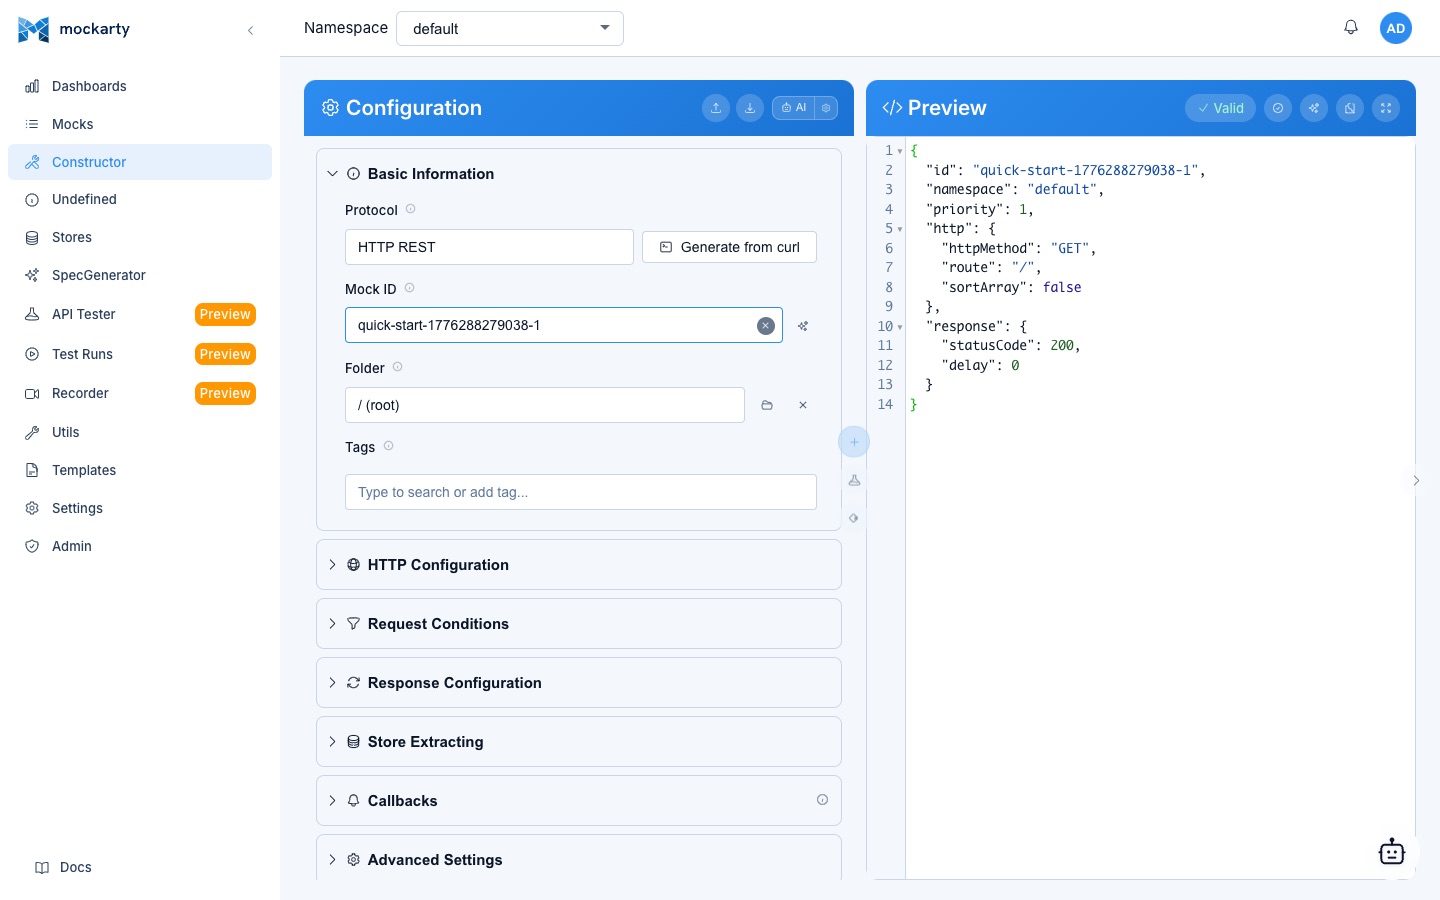Open Settings in sidebar
The image size is (1440, 900).
[140, 508]
